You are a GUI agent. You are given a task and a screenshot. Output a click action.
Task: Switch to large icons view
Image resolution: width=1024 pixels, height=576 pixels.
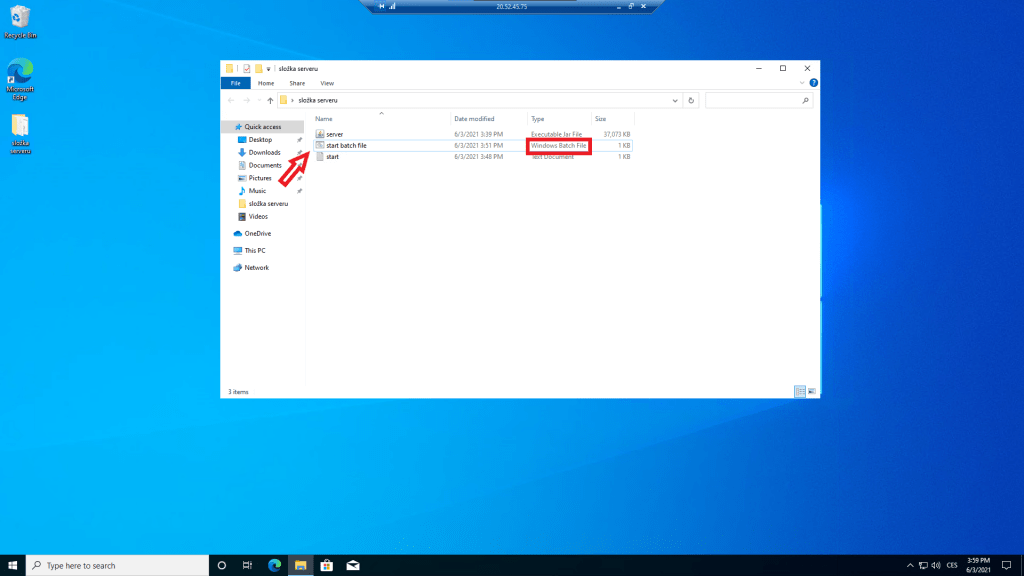(x=812, y=391)
